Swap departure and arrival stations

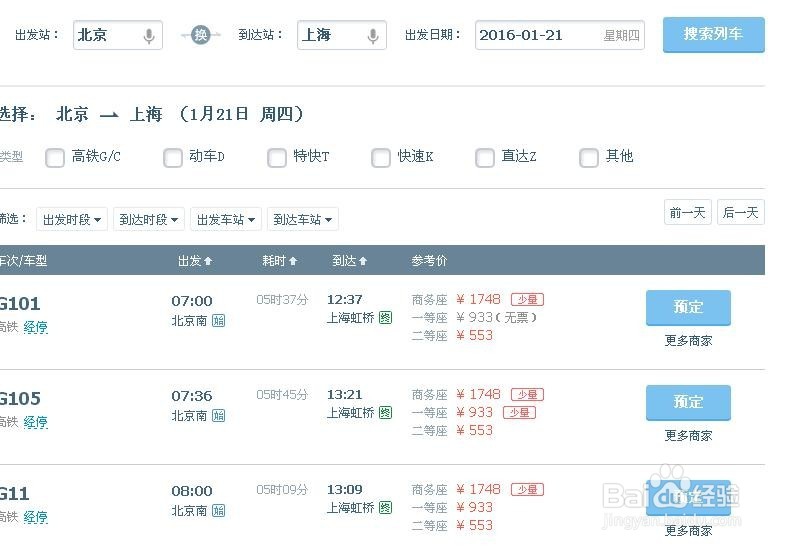(201, 35)
